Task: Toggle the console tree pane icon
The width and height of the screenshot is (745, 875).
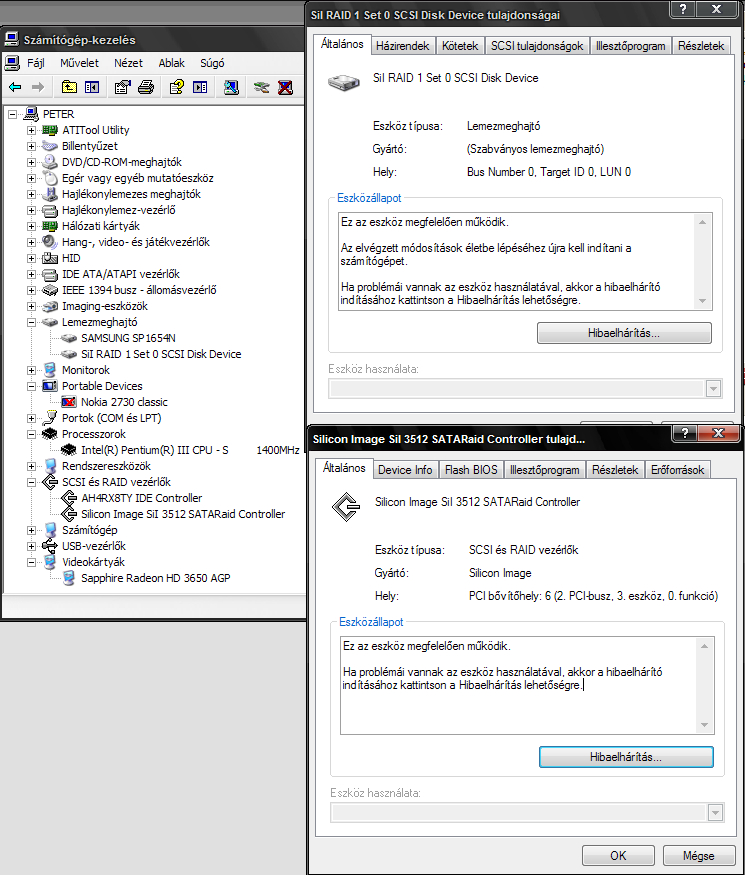Action: [x=92, y=87]
